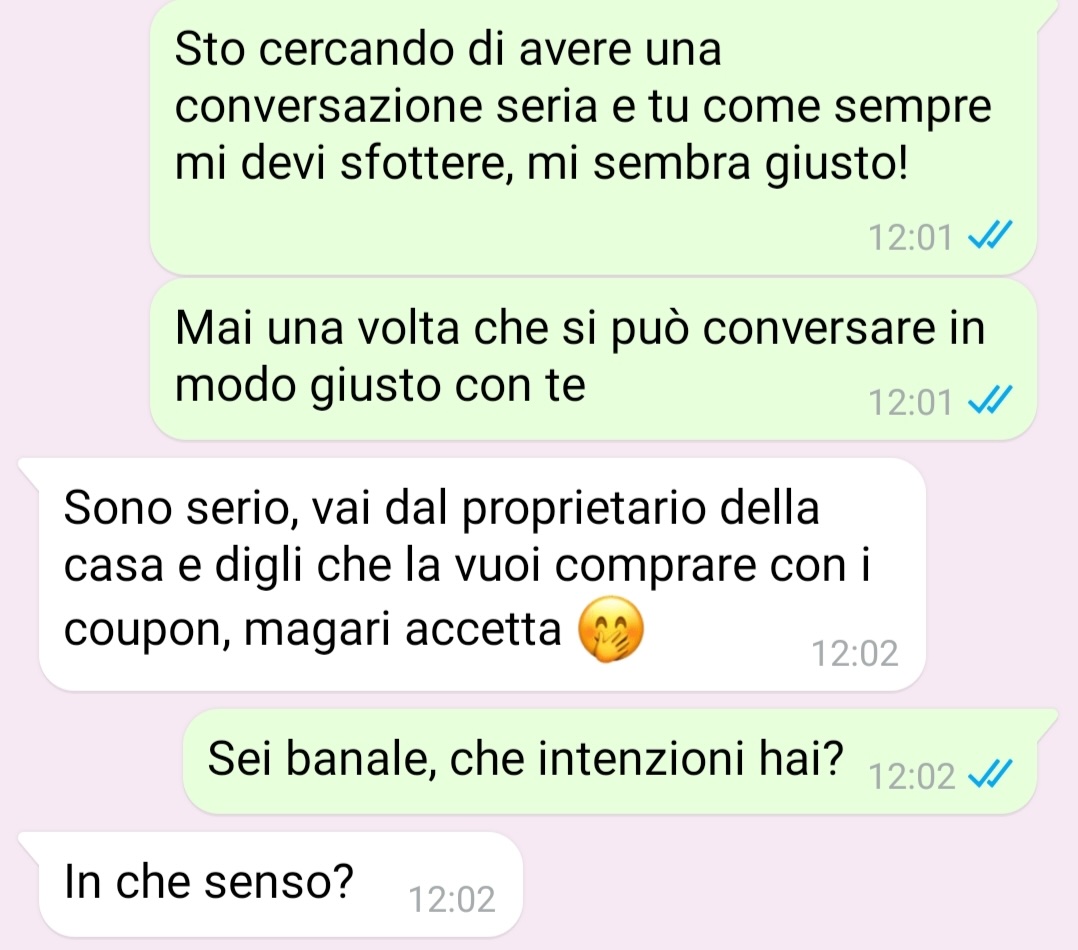The image size is (1078, 950).
Task: Select the 'Sto cercando di avere una' message bubble
Action: [x=593, y=135]
